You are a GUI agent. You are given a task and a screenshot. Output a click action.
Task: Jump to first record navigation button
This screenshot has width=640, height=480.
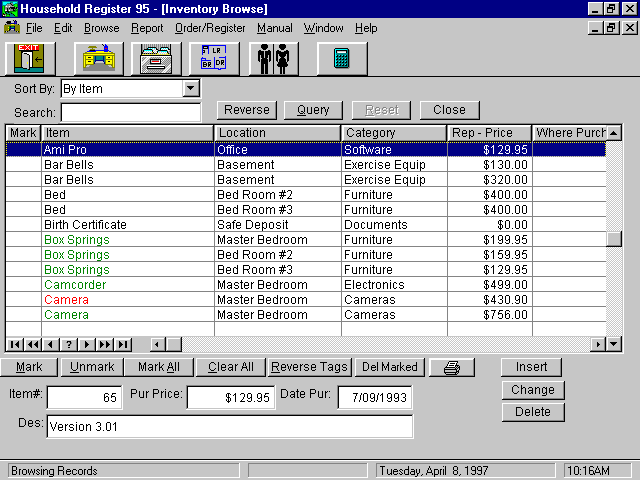tap(14, 344)
